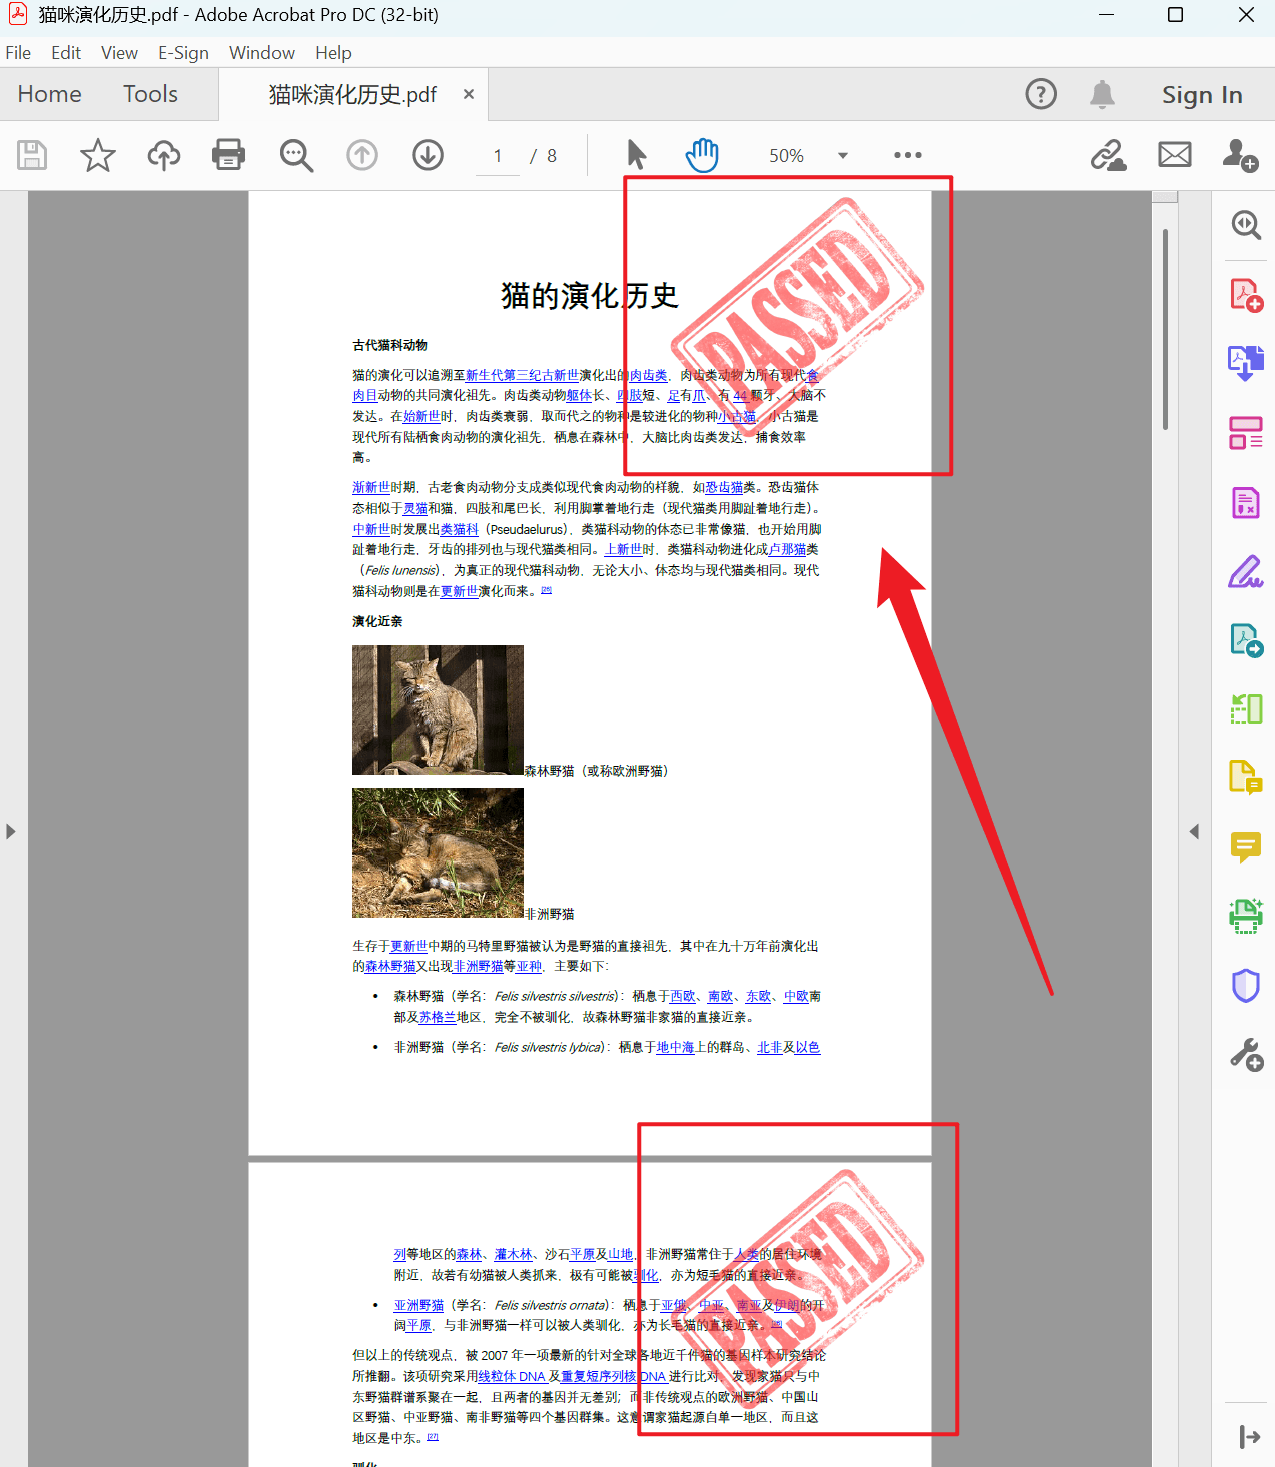Open the Organize Pages tool
This screenshot has height=1467, width=1275.
[x=1245, y=433]
